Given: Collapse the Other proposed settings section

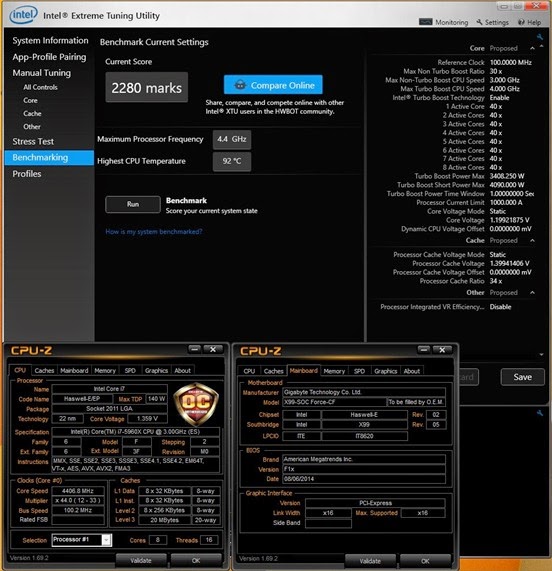Looking at the screenshot, I should [x=532, y=292].
